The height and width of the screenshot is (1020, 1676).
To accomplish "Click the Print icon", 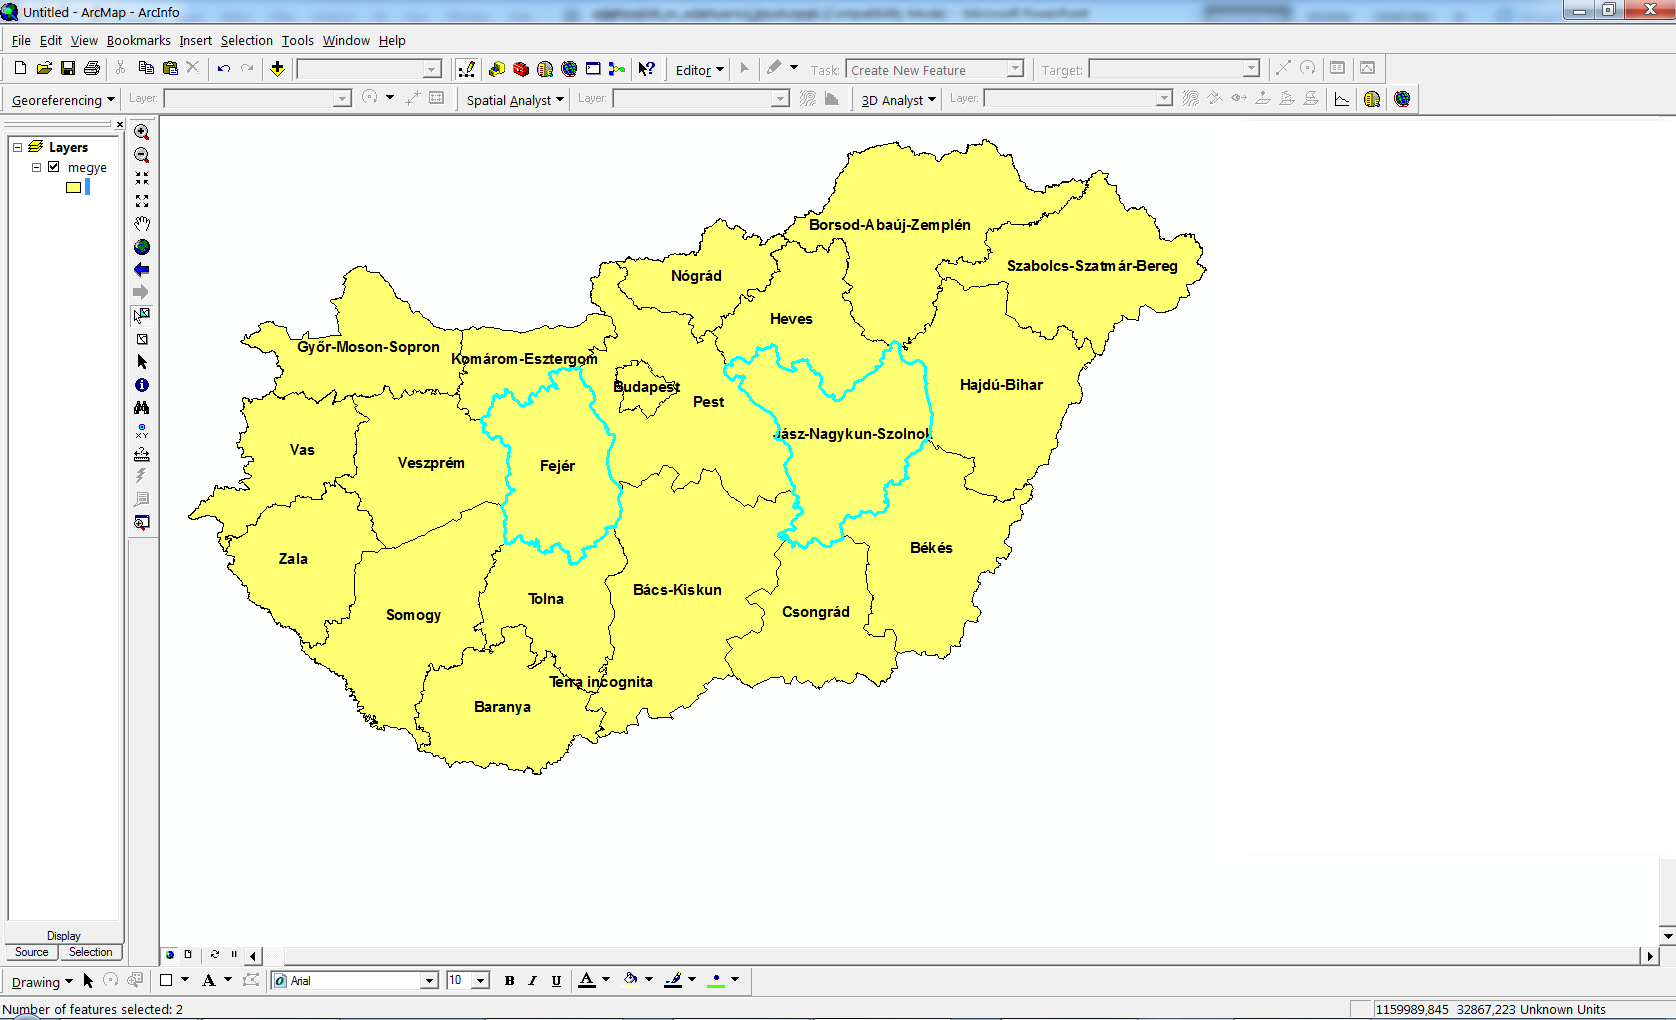I will pyautogui.click(x=92, y=68).
